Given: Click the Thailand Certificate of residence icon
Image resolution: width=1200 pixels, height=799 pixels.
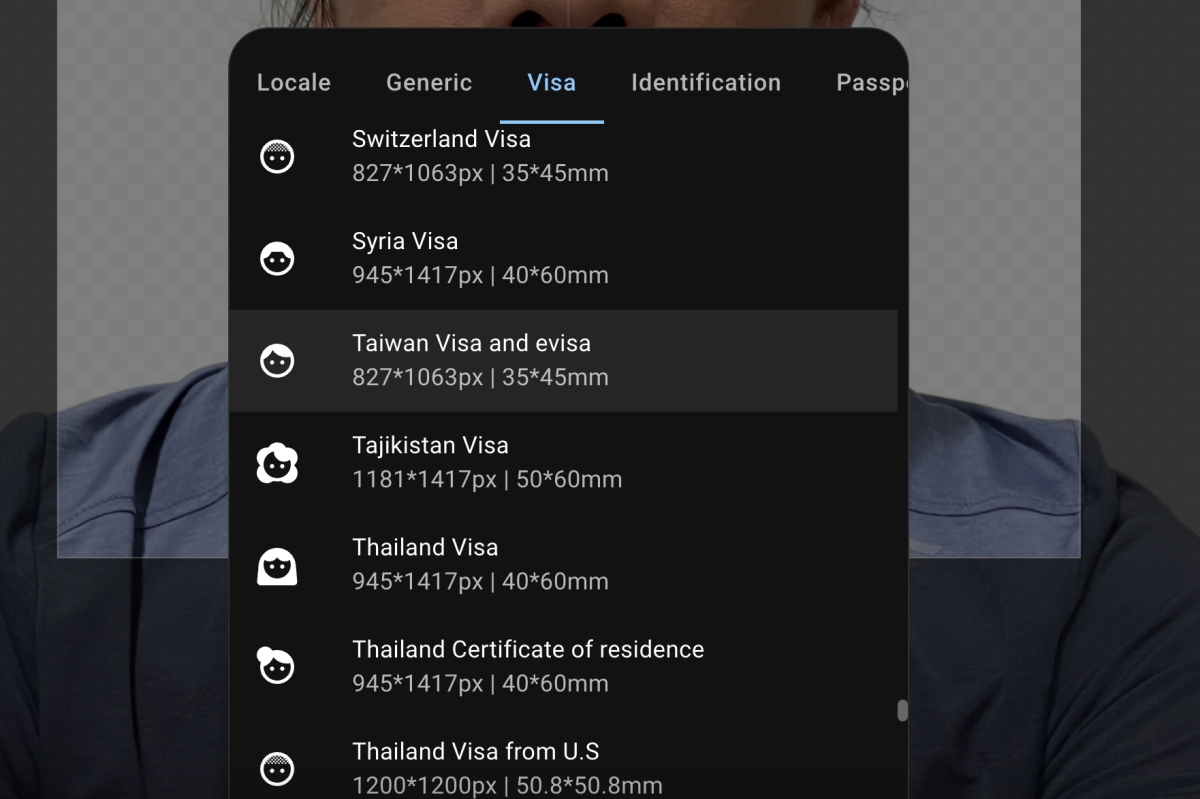Looking at the screenshot, I should pyautogui.click(x=276, y=666).
